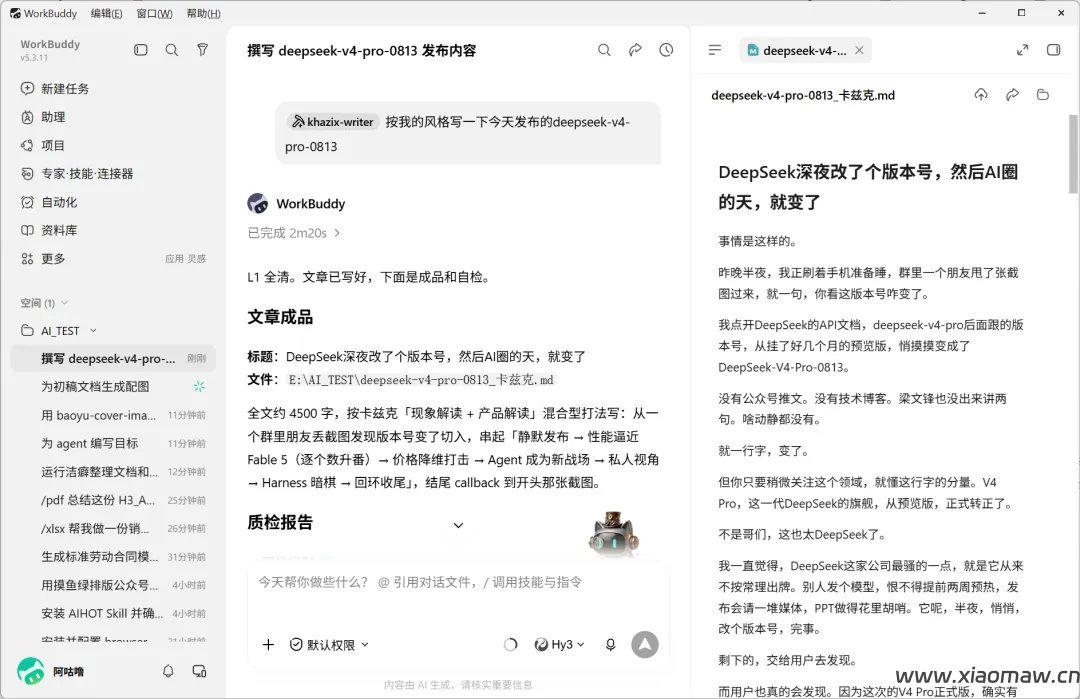The width and height of the screenshot is (1080, 699).
Task: Click the loading spinner near Hy3
Action: point(510,645)
